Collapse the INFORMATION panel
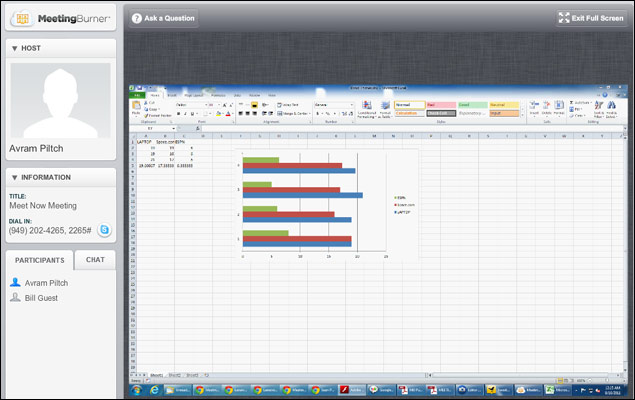Screen dimensions: 635x400 [15, 177]
